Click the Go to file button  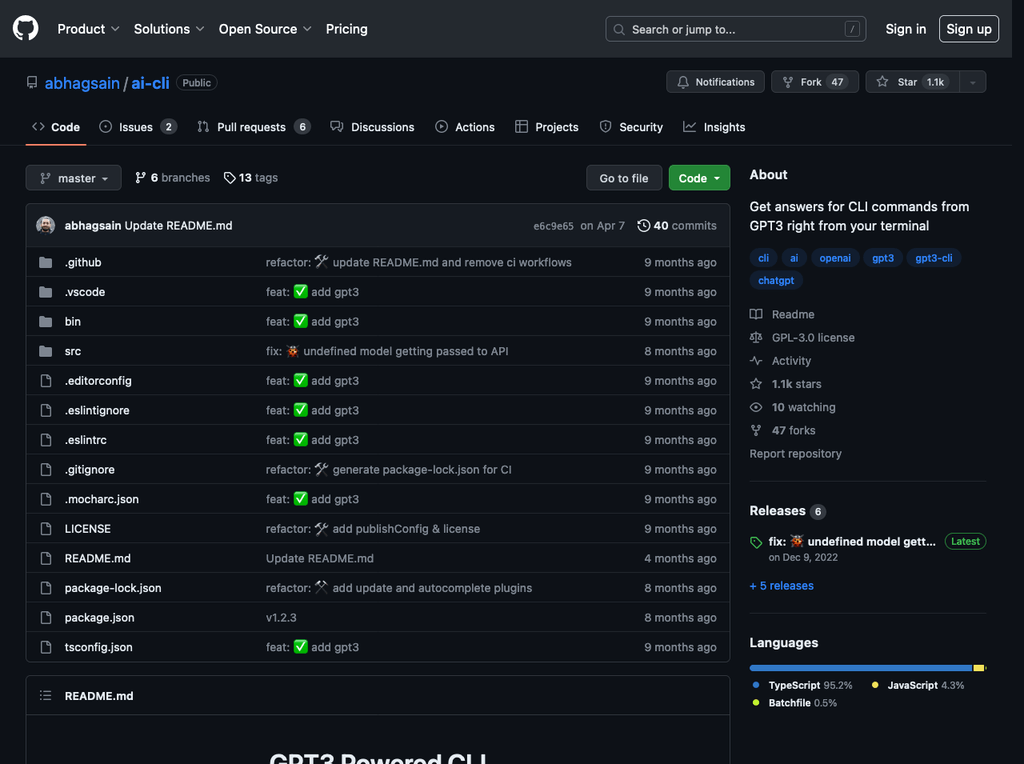[624, 178]
